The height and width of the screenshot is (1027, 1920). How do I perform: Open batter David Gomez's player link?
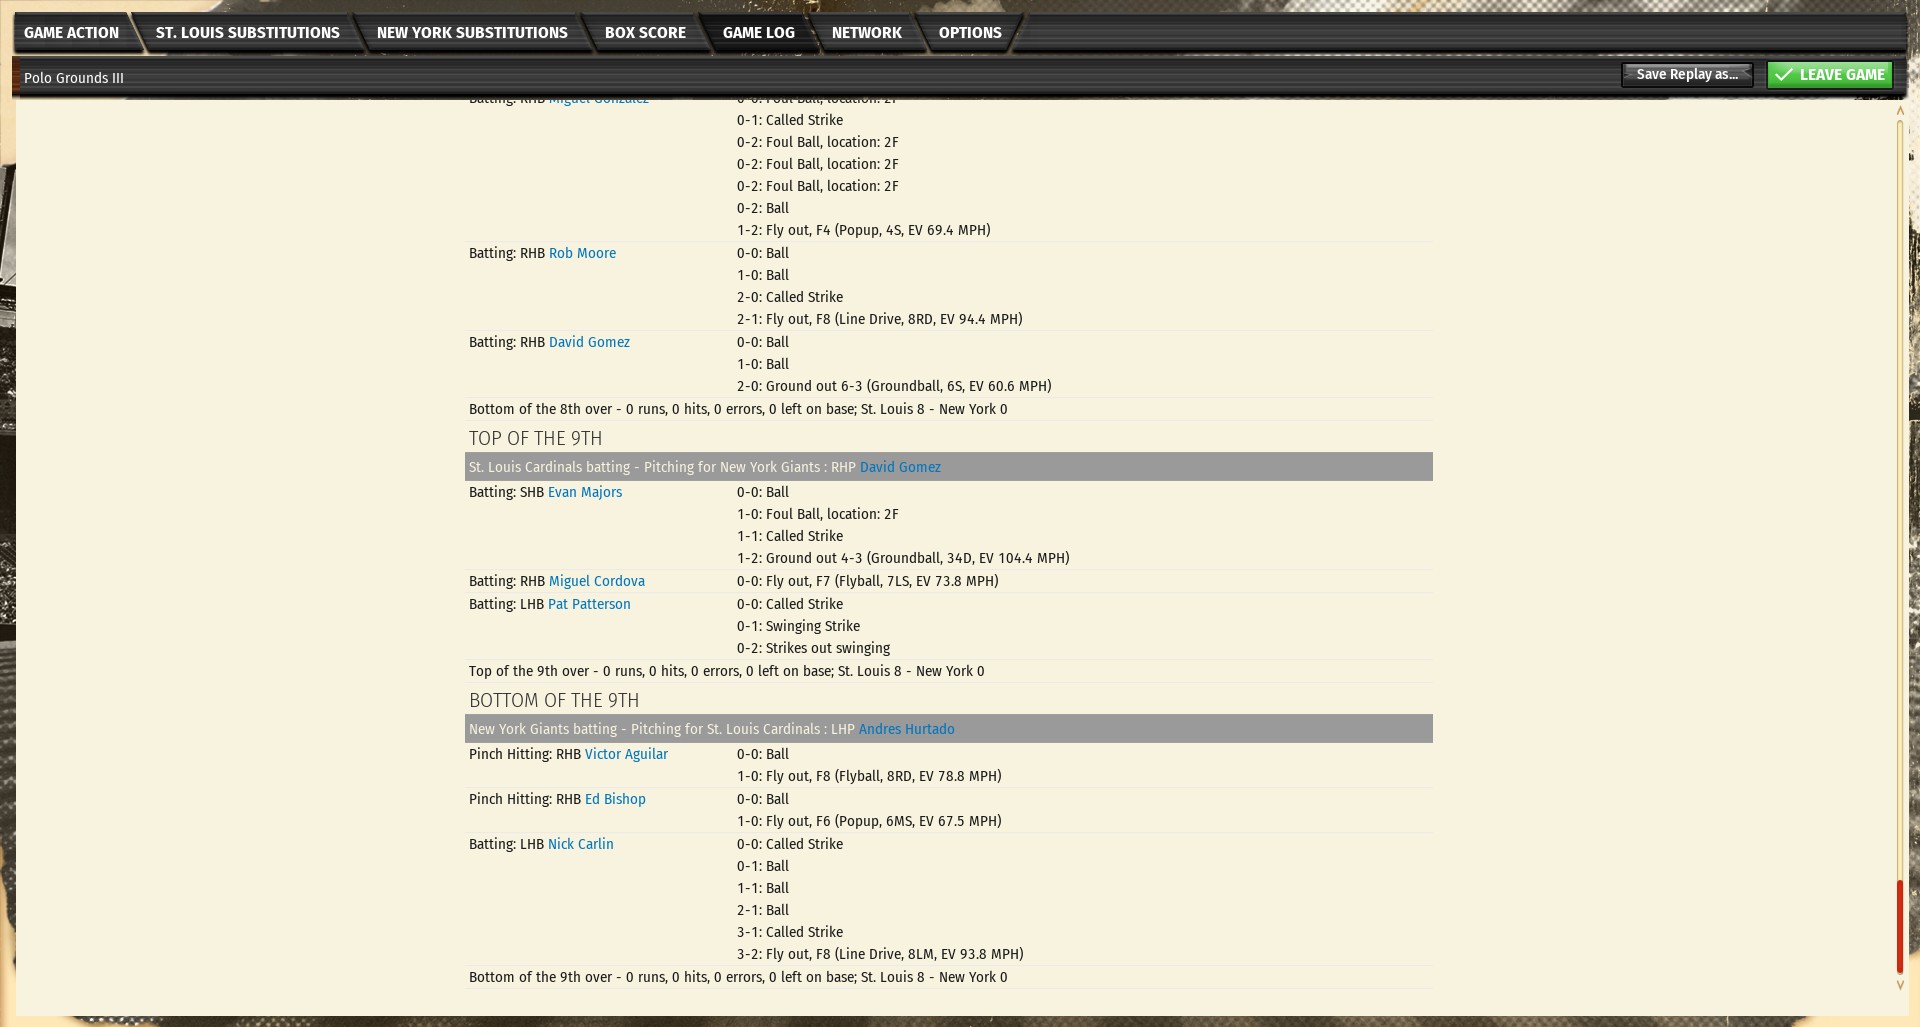click(589, 343)
